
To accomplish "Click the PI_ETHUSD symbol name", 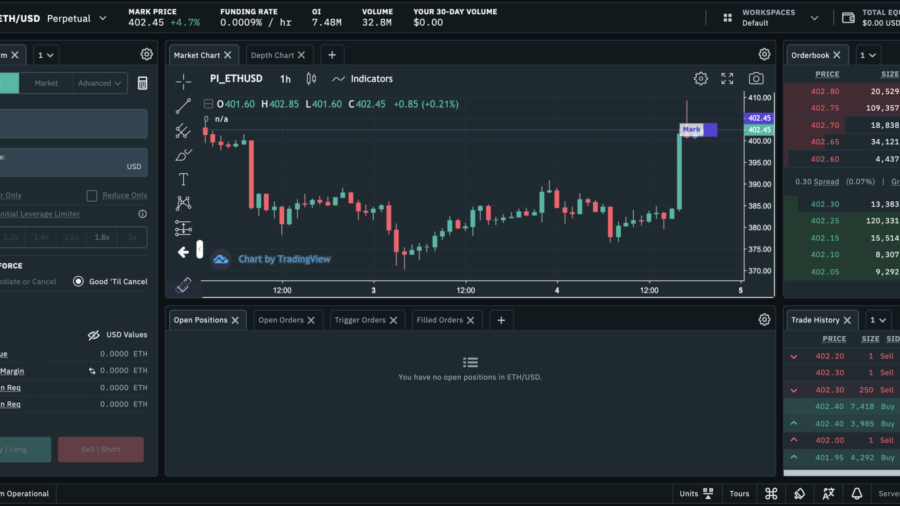I will (x=236, y=79).
